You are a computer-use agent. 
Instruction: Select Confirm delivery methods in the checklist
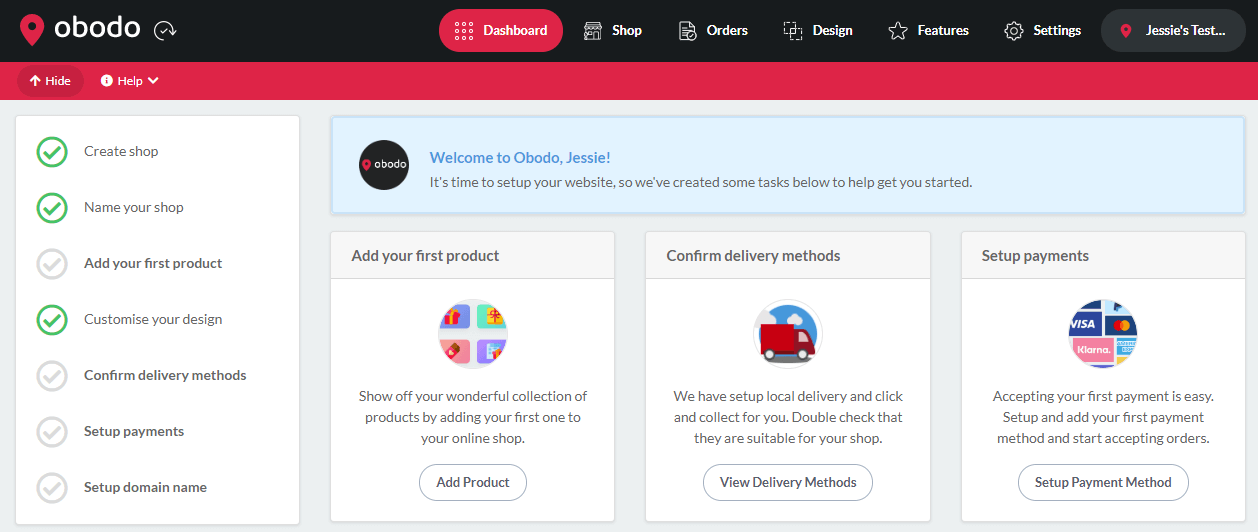(165, 376)
